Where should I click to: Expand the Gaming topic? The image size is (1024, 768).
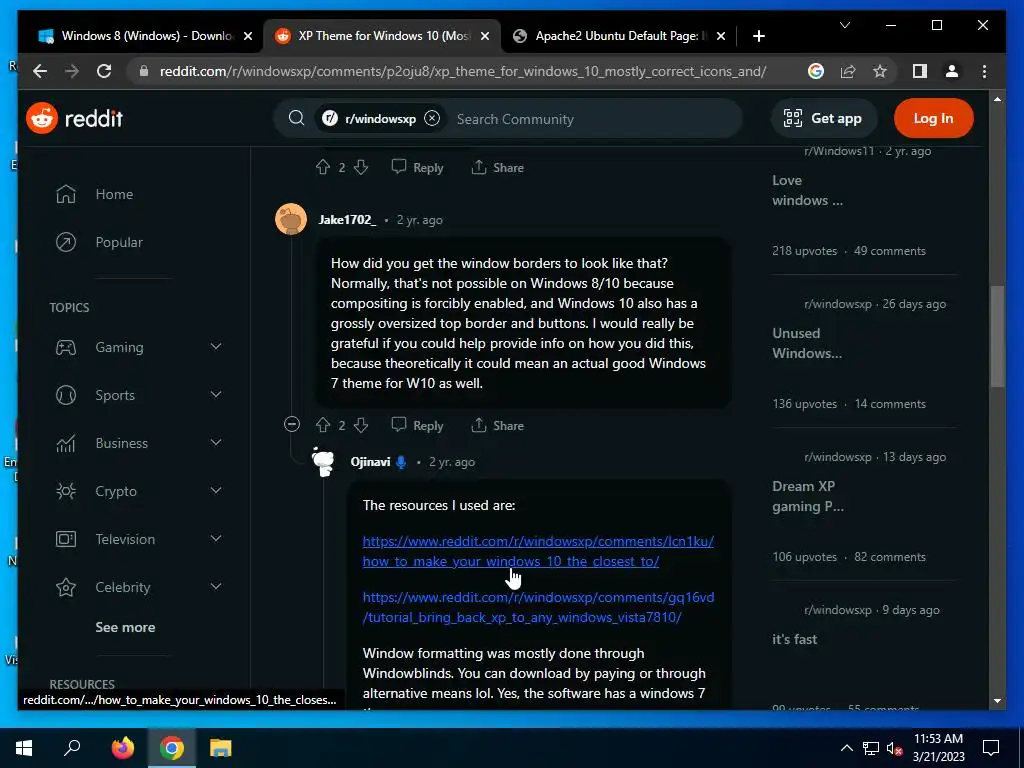tap(216, 347)
